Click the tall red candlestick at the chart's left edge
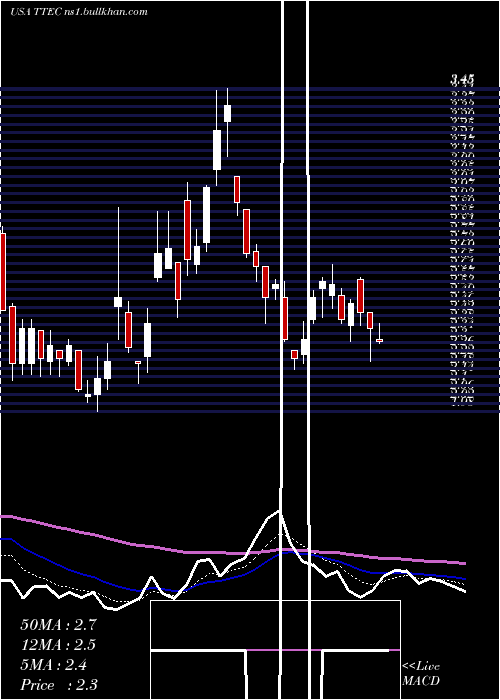This screenshot has height=700, width=500. (x=3, y=271)
